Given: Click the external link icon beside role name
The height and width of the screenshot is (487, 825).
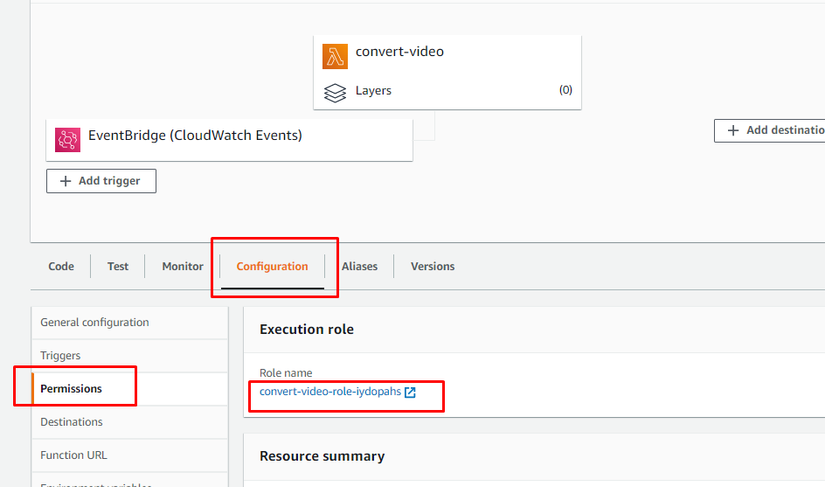Looking at the screenshot, I should pos(410,392).
